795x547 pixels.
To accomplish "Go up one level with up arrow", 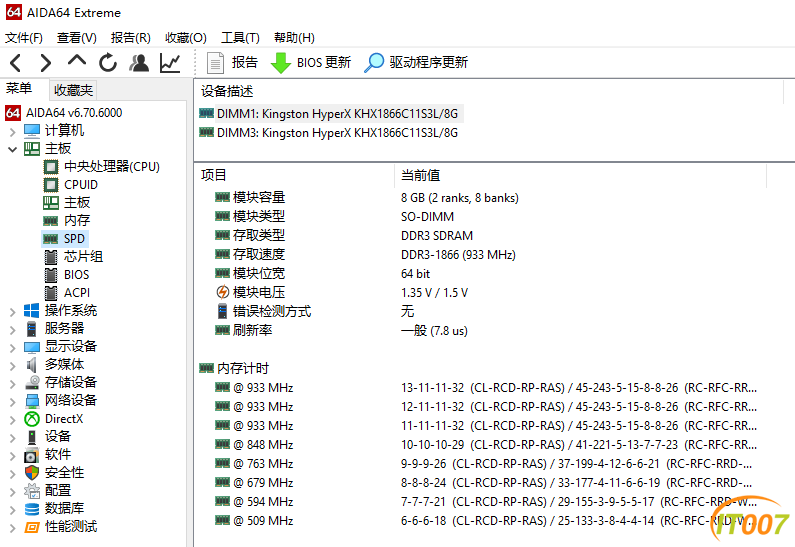I will [77, 63].
